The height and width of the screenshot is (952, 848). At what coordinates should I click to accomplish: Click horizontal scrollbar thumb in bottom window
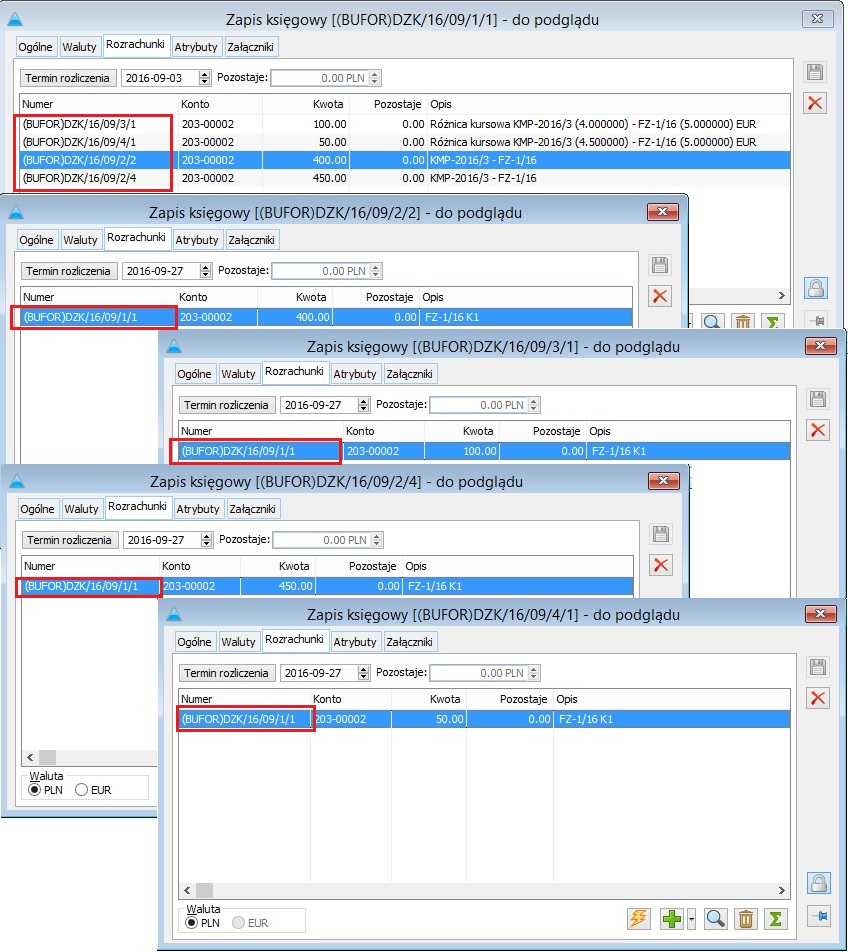point(205,890)
